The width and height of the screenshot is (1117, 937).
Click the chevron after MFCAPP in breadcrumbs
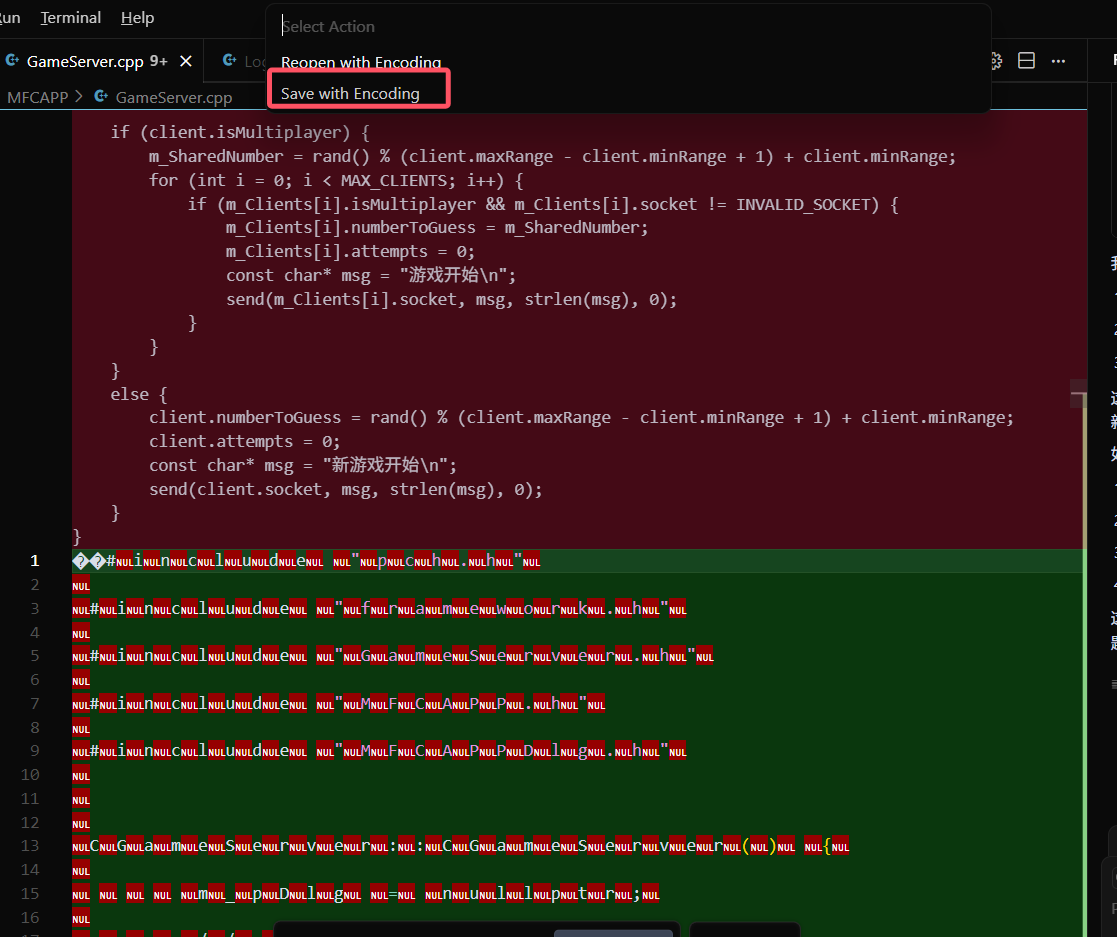click(x=80, y=97)
